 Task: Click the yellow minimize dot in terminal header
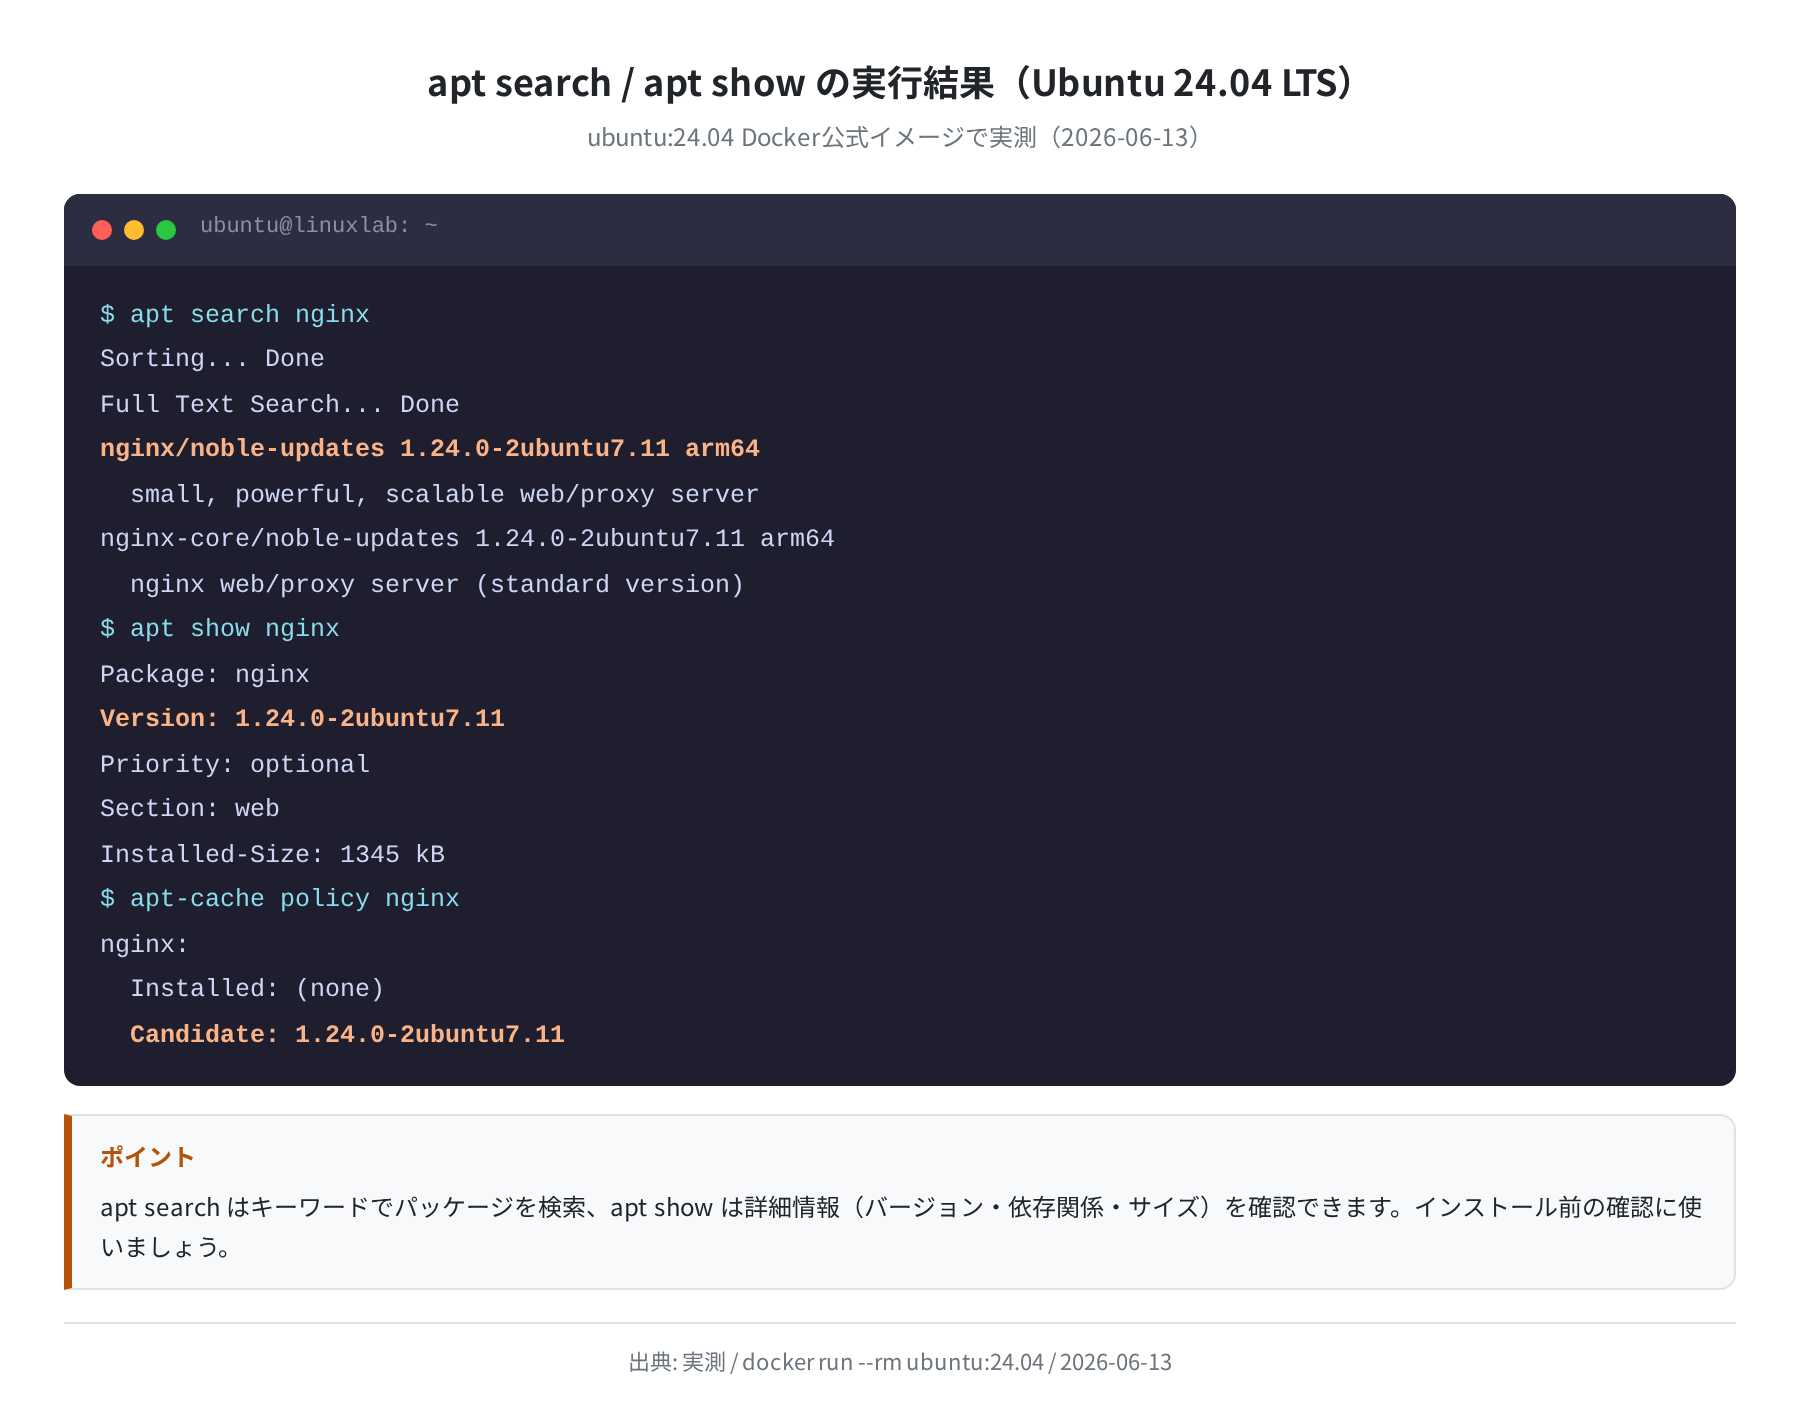[134, 230]
